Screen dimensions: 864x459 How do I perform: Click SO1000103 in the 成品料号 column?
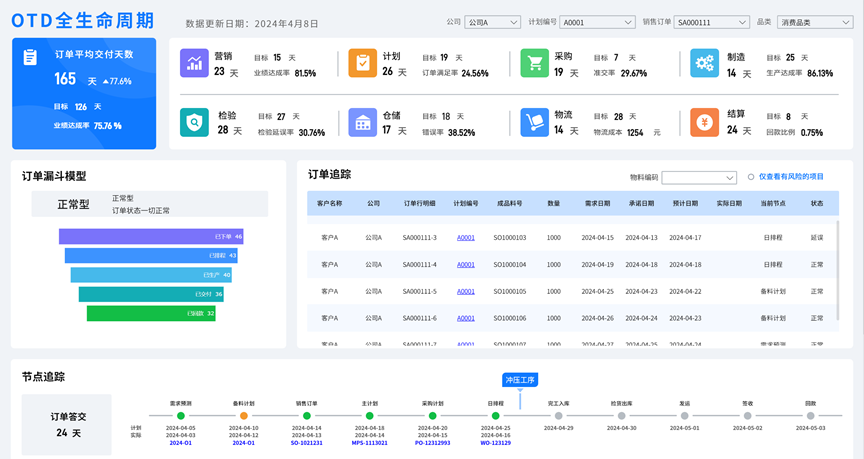pos(510,237)
